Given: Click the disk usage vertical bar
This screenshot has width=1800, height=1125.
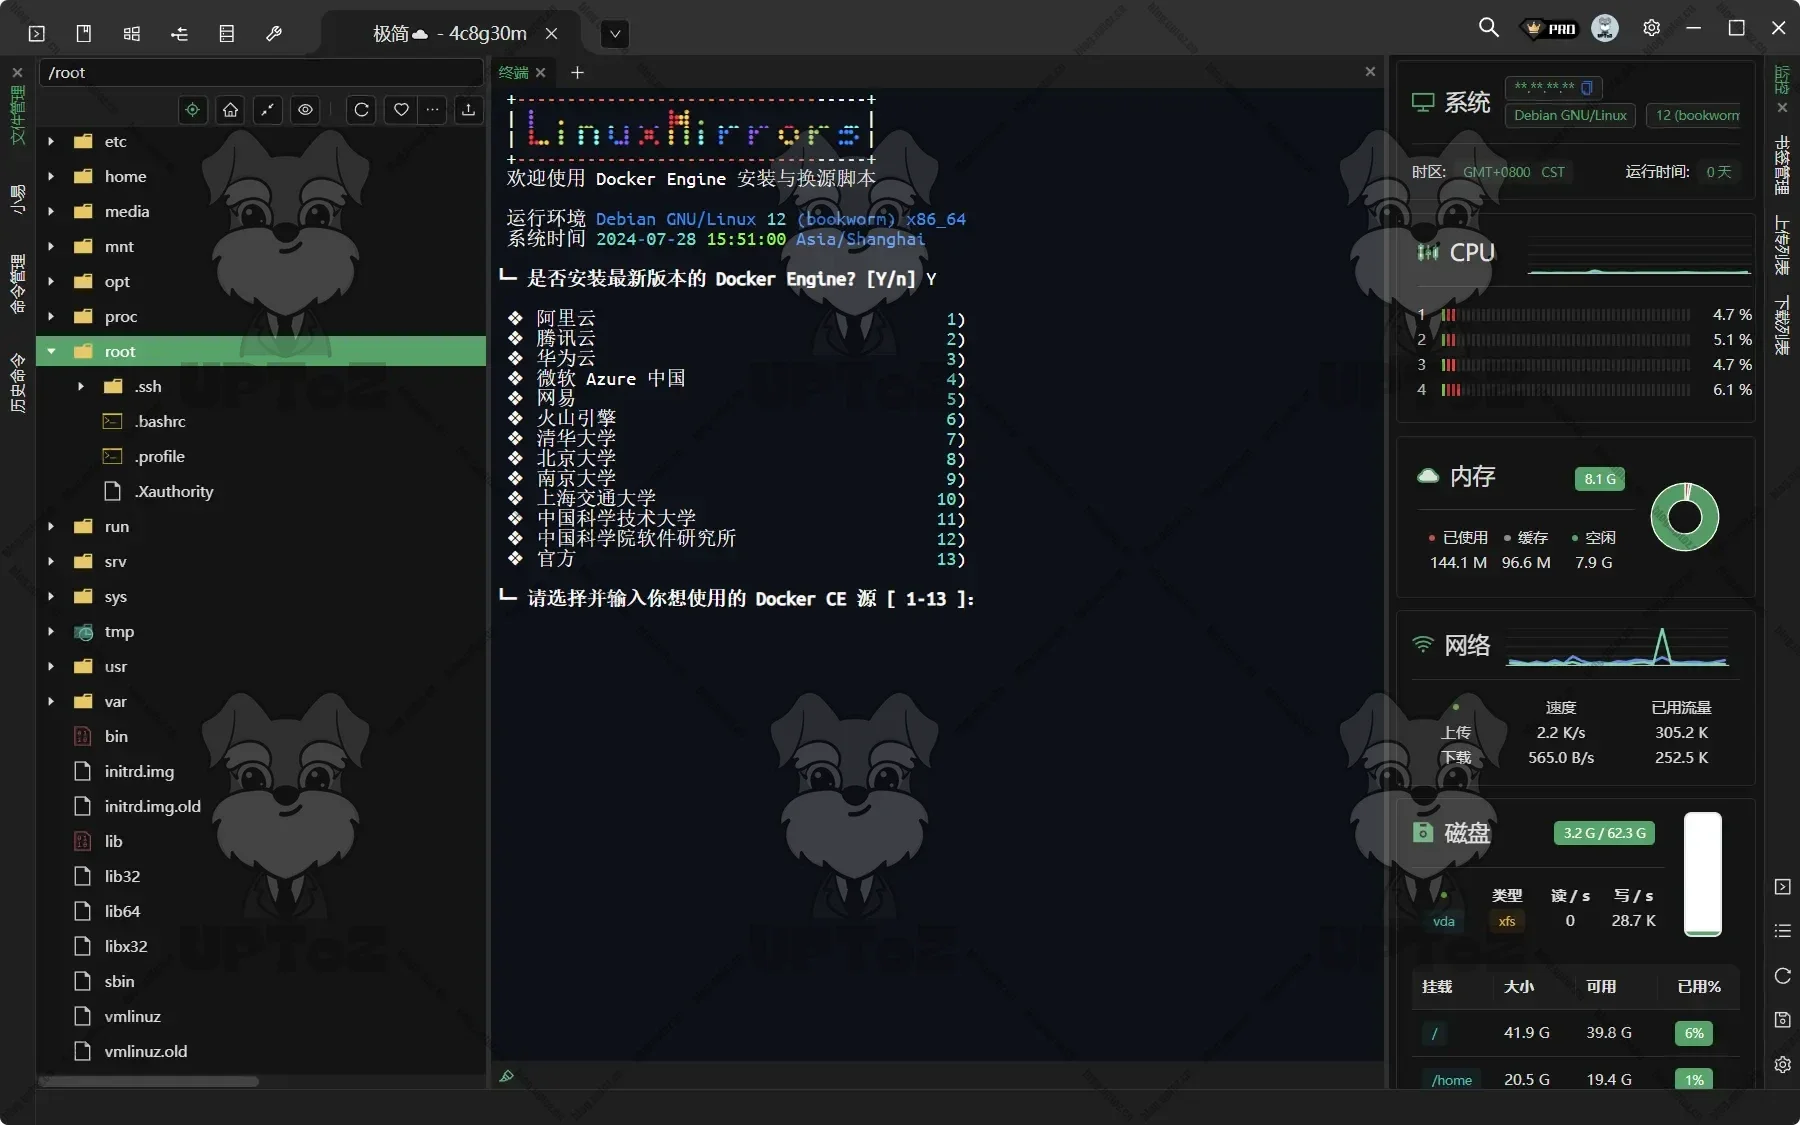Looking at the screenshot, I should tap(1702, 874).
